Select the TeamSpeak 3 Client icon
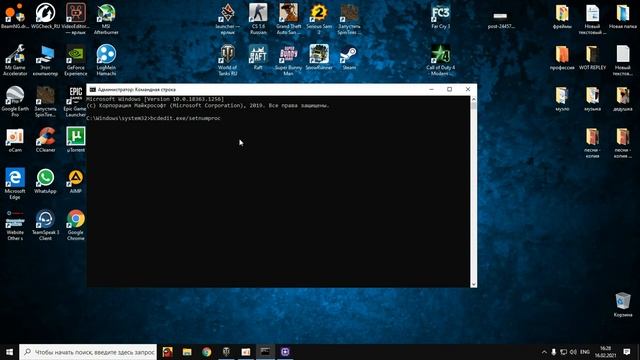Viewport: 640px width, 360px height. click(45, 224)
